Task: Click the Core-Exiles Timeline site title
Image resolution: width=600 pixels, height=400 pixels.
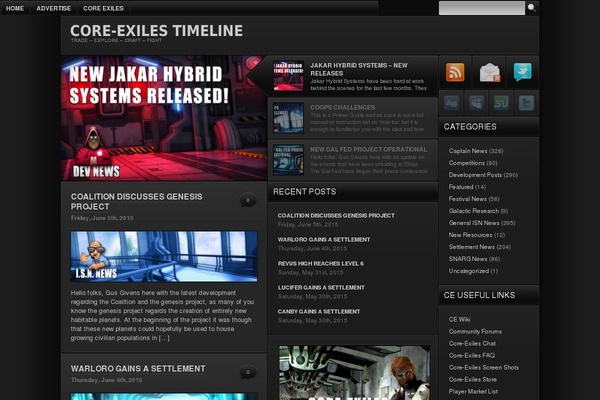Action: tap(157, 31)
